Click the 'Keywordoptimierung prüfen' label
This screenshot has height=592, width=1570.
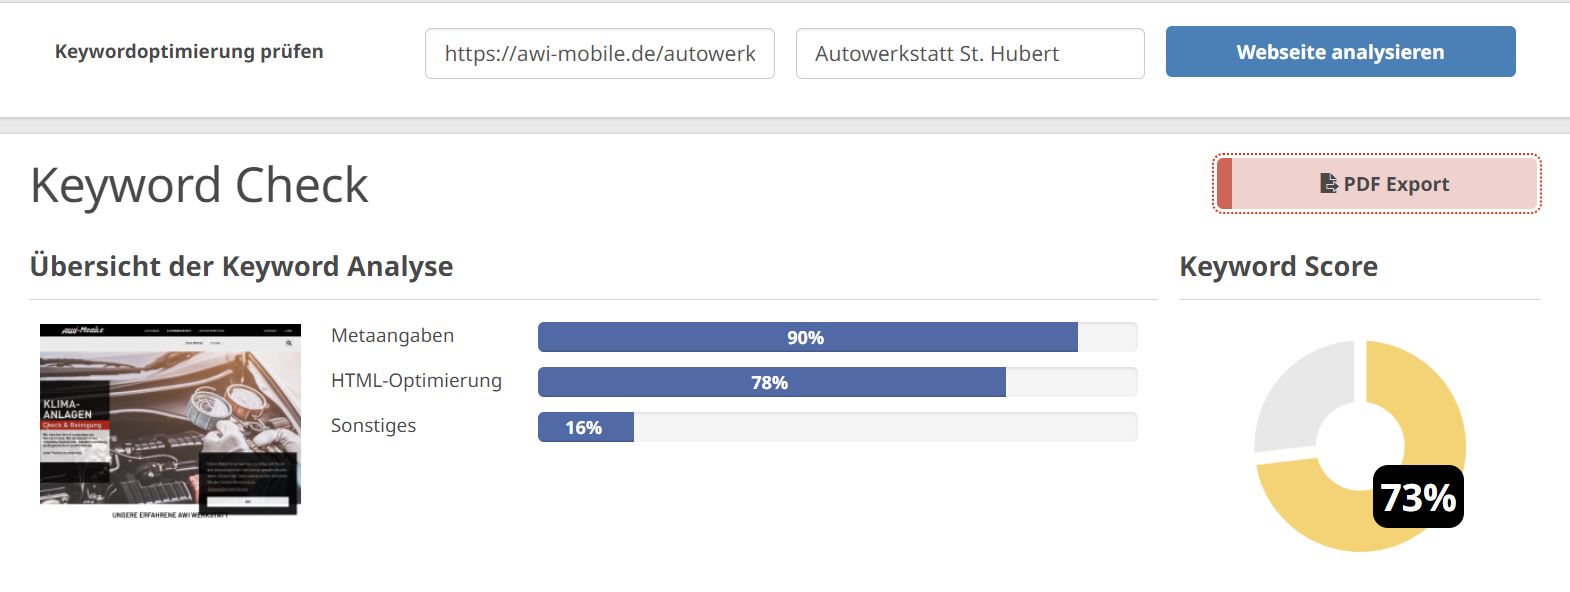pyautogui.click(x=189, y=51)
